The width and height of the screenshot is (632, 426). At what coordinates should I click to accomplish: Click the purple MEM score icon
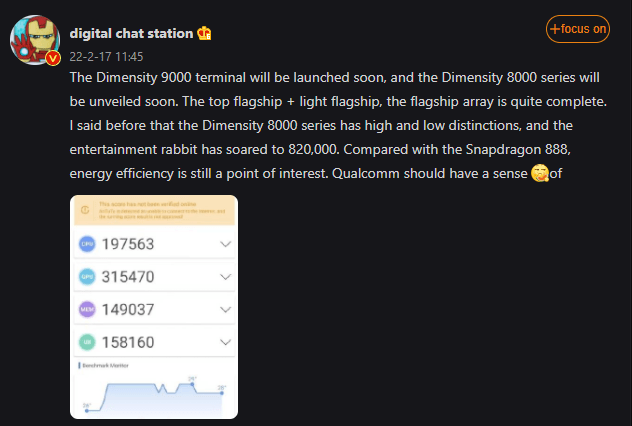tap(86, 309)
